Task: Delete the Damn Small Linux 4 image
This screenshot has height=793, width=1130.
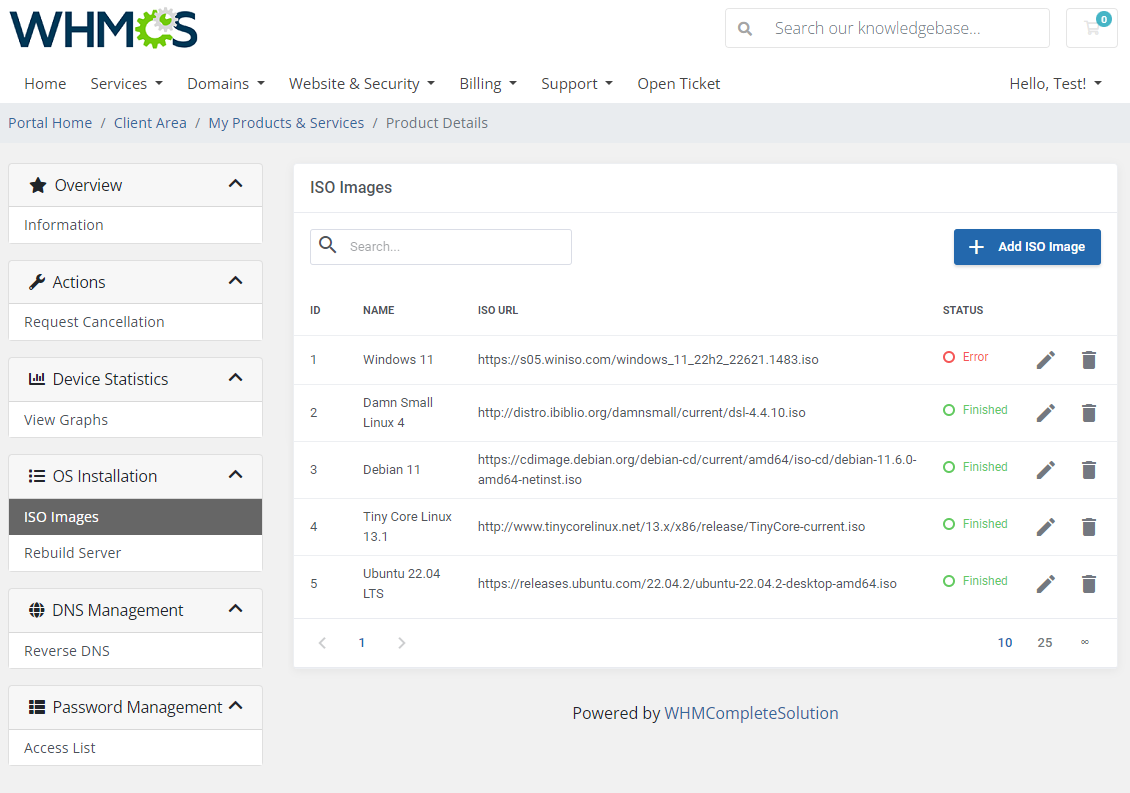Action: tap(1089, 413)
